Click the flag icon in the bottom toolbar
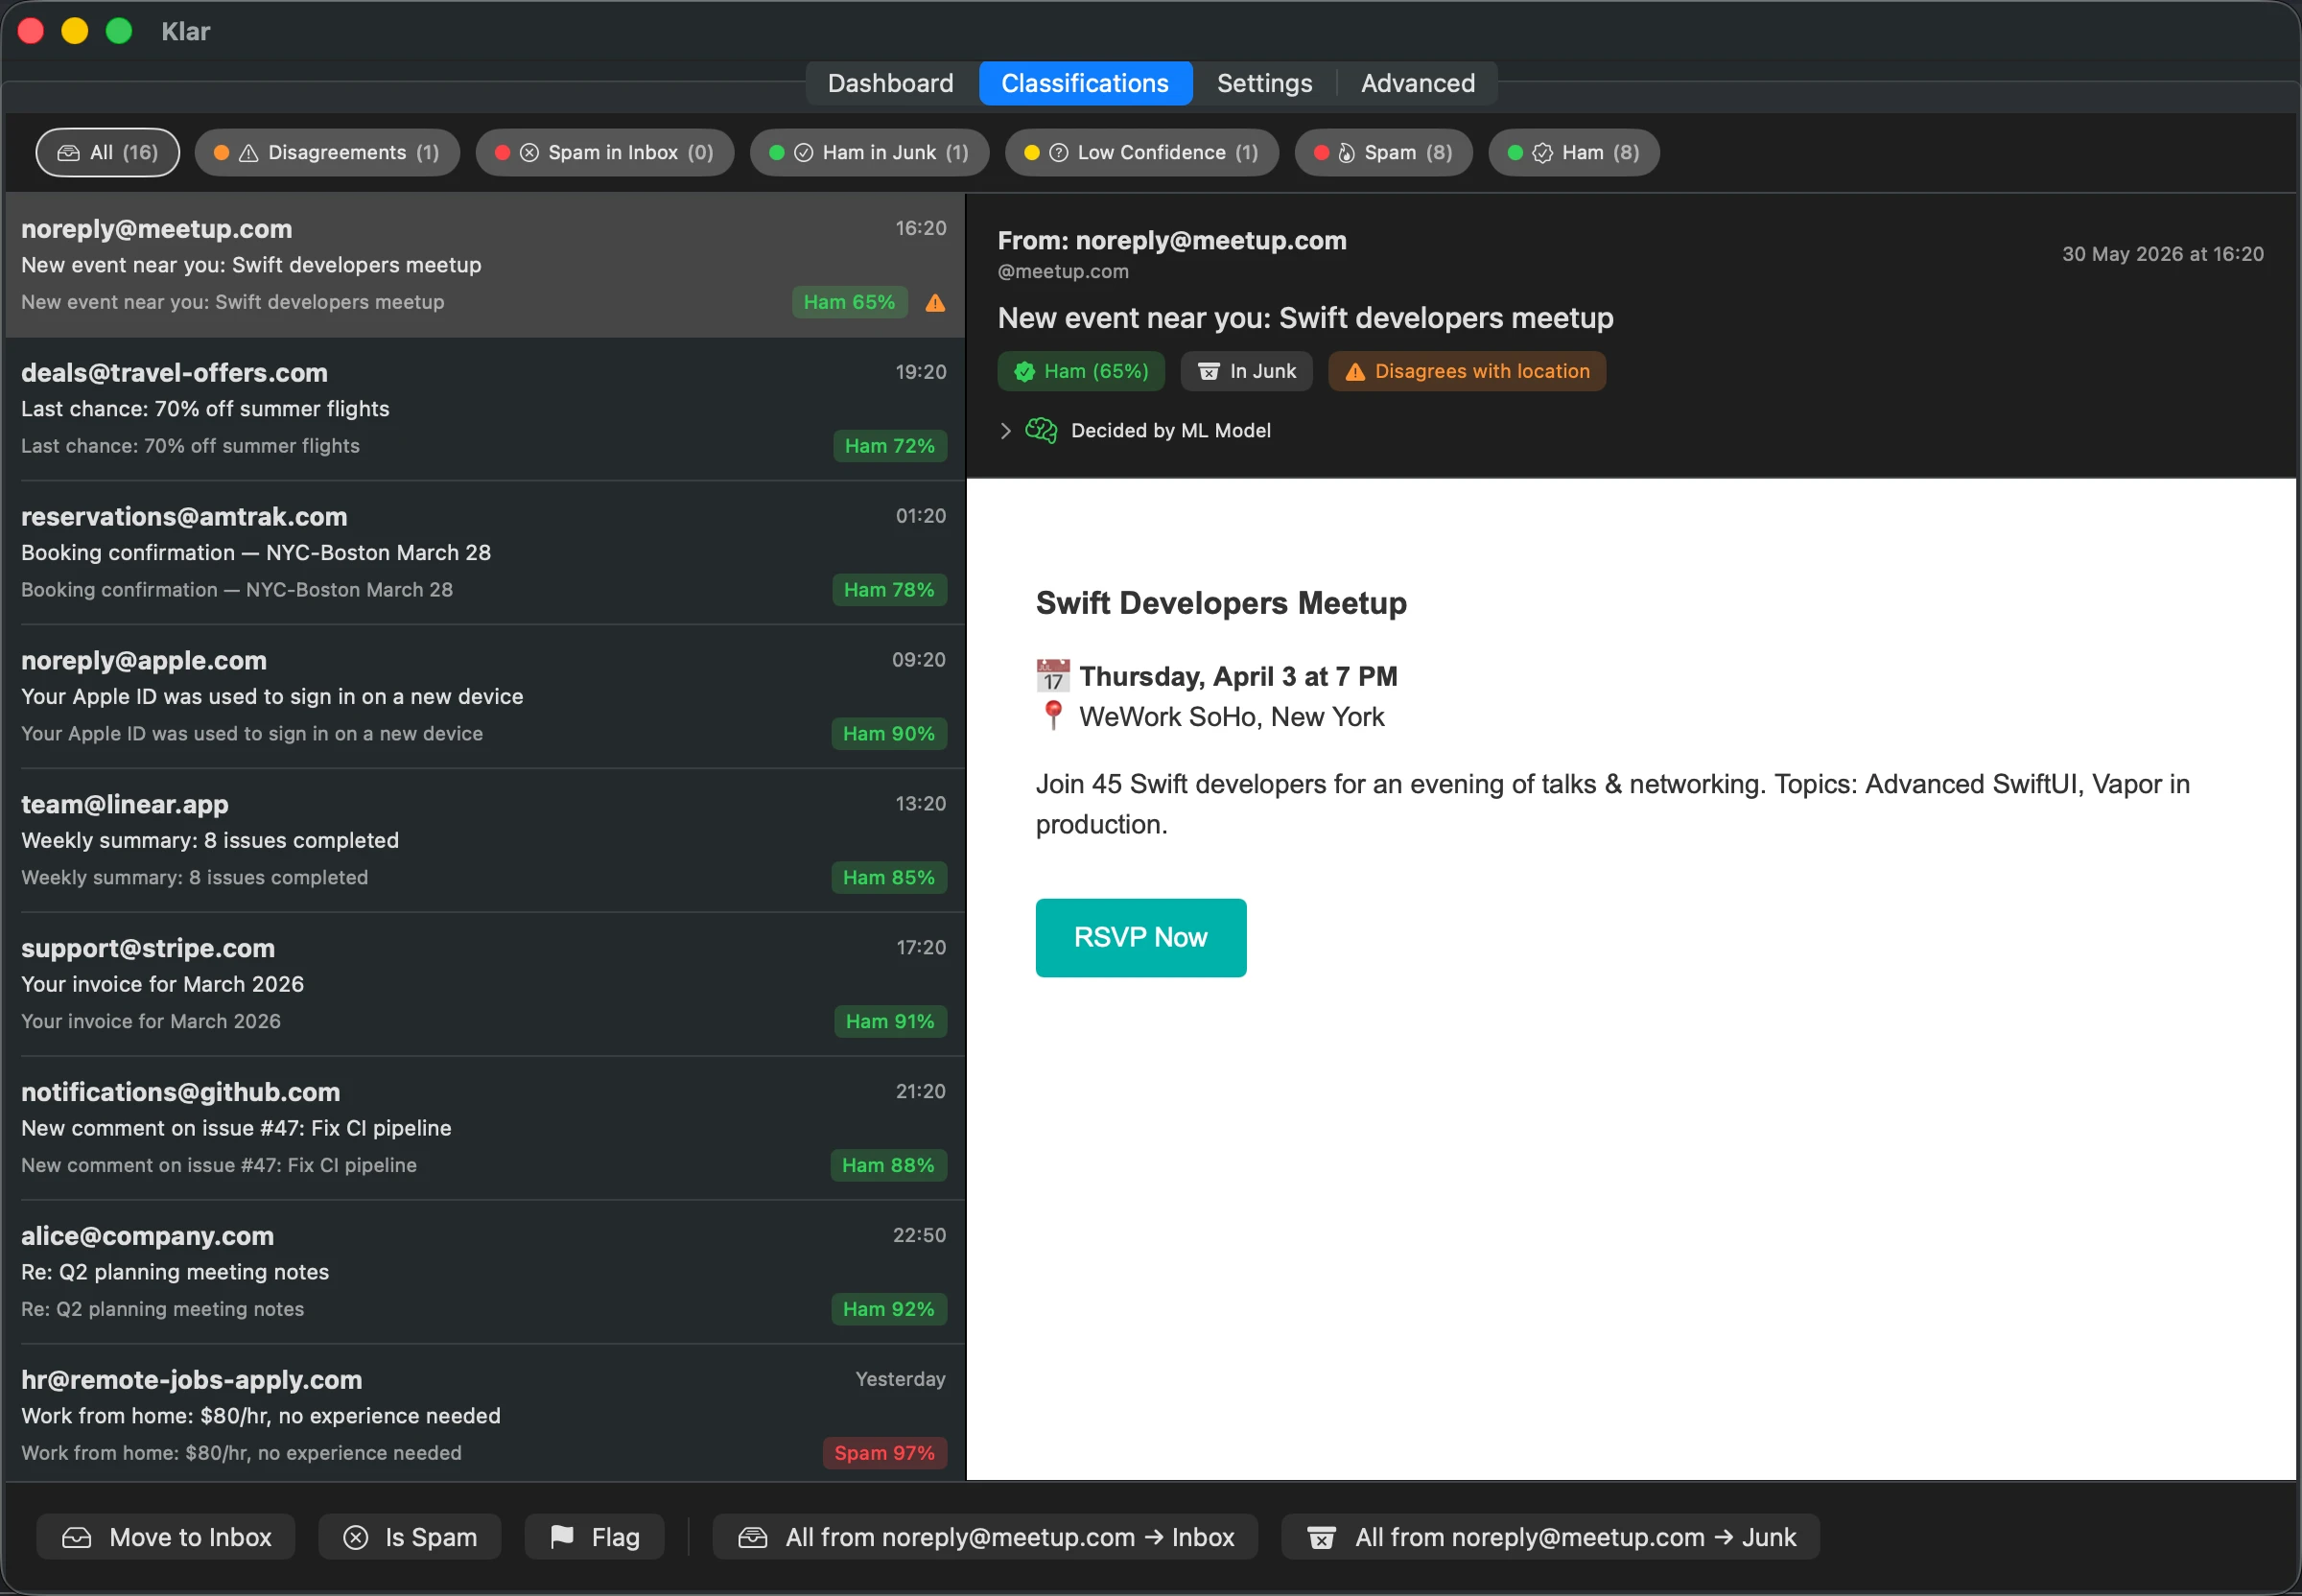The width and height of the screenshot is (2302, 1596). (x=562, y=1536)
